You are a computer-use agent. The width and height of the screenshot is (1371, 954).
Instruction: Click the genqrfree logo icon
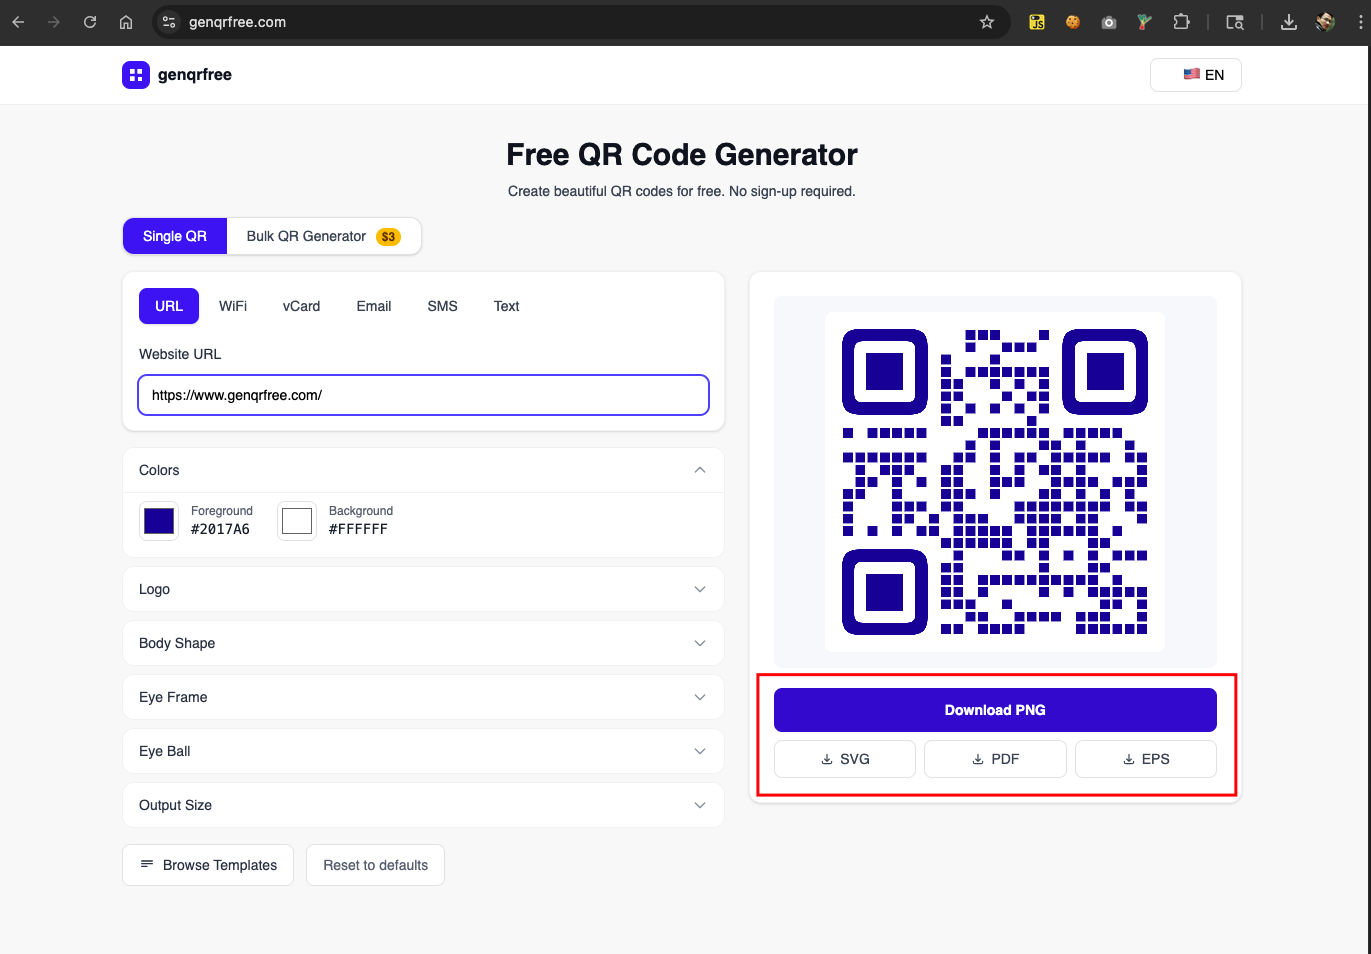tap(136, 75)
